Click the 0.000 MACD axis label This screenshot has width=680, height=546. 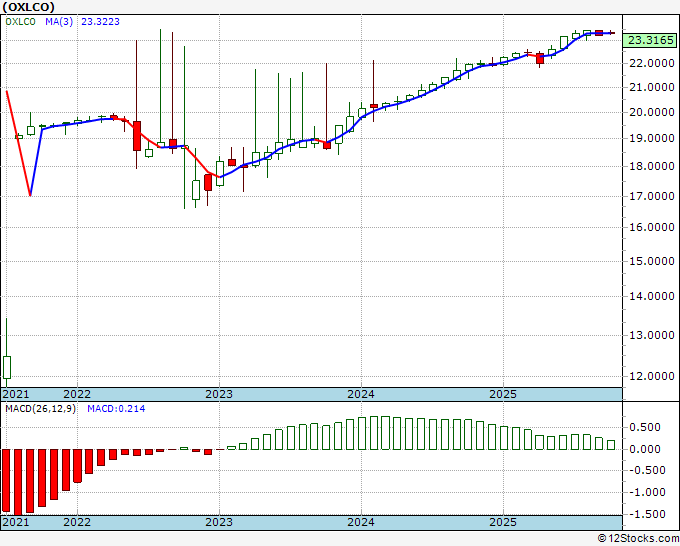[647, 449]
